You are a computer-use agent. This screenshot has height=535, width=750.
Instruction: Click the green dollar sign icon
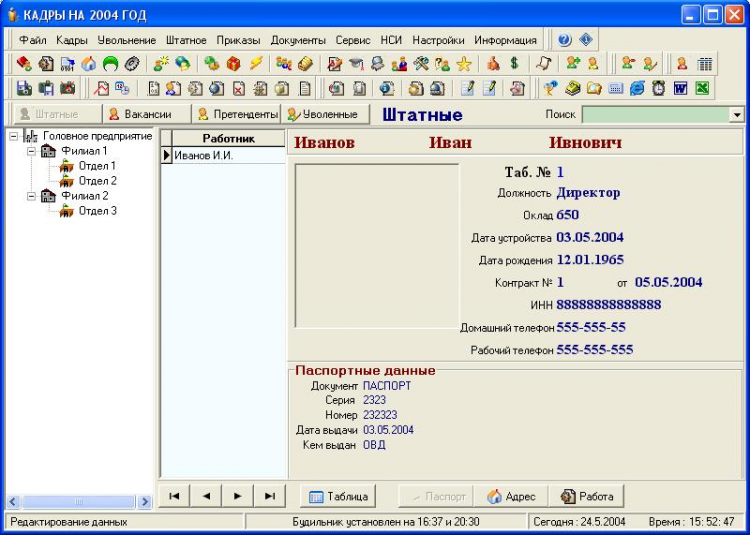515,64
